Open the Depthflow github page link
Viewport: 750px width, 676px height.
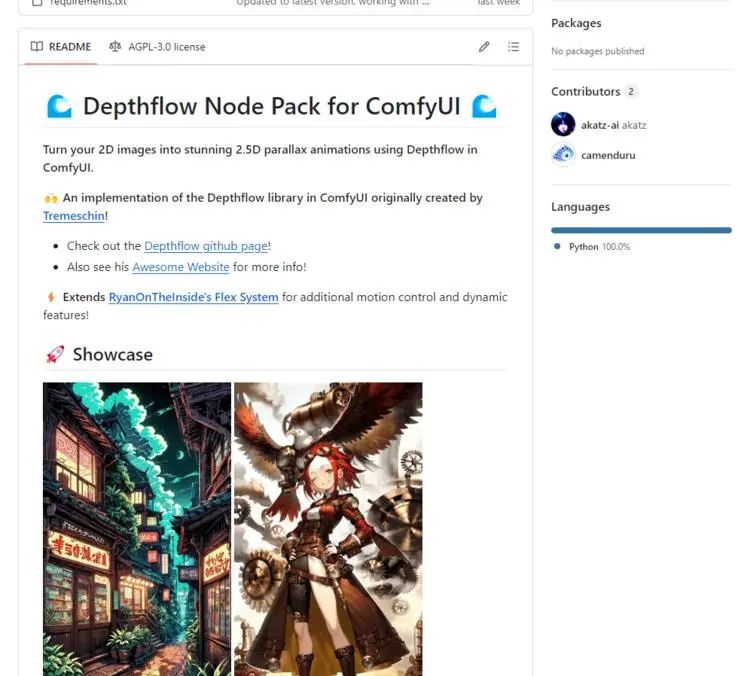coord(206,246)
